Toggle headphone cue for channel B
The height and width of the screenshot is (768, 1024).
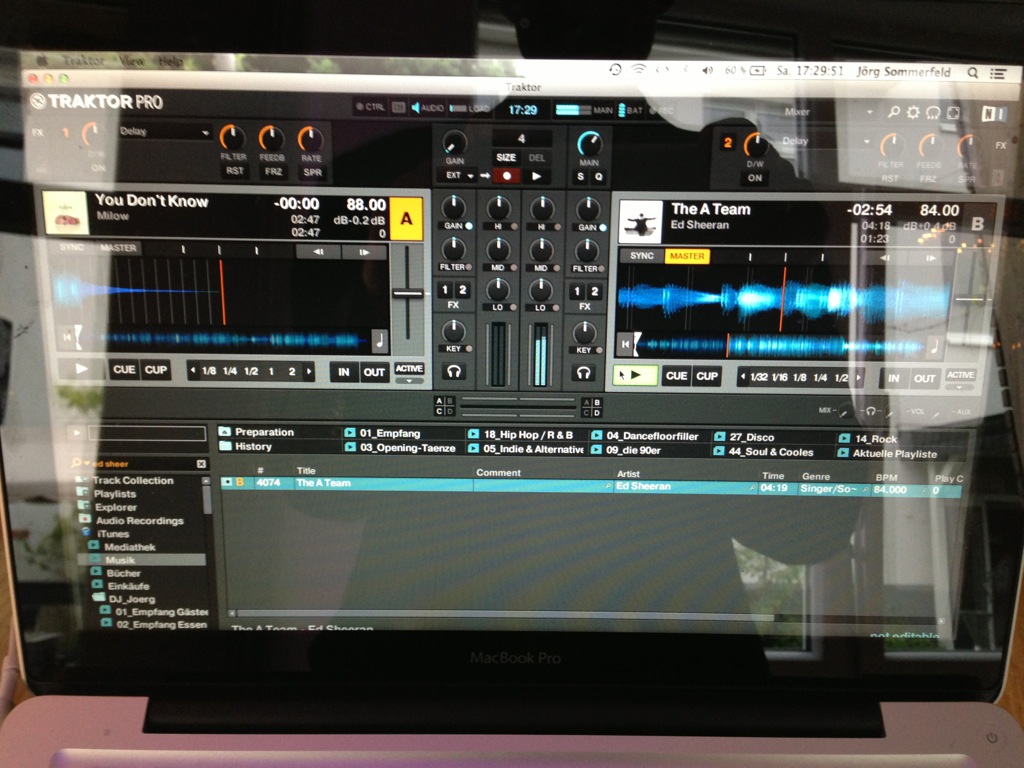point(583,373)
